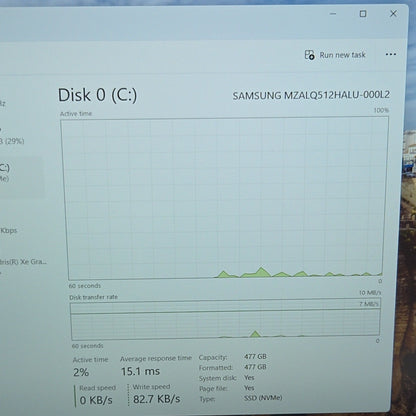
Task: Click the 2% active time value
Action: click(81, 372)
